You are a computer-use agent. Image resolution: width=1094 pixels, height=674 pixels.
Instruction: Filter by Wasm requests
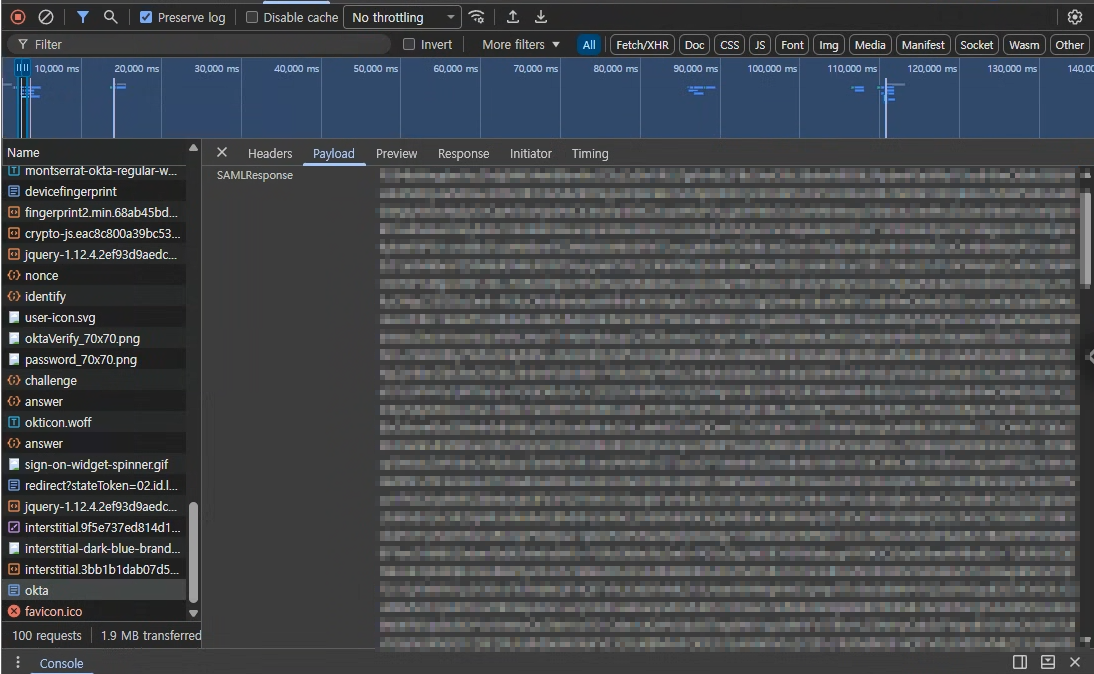[1024, 45]
